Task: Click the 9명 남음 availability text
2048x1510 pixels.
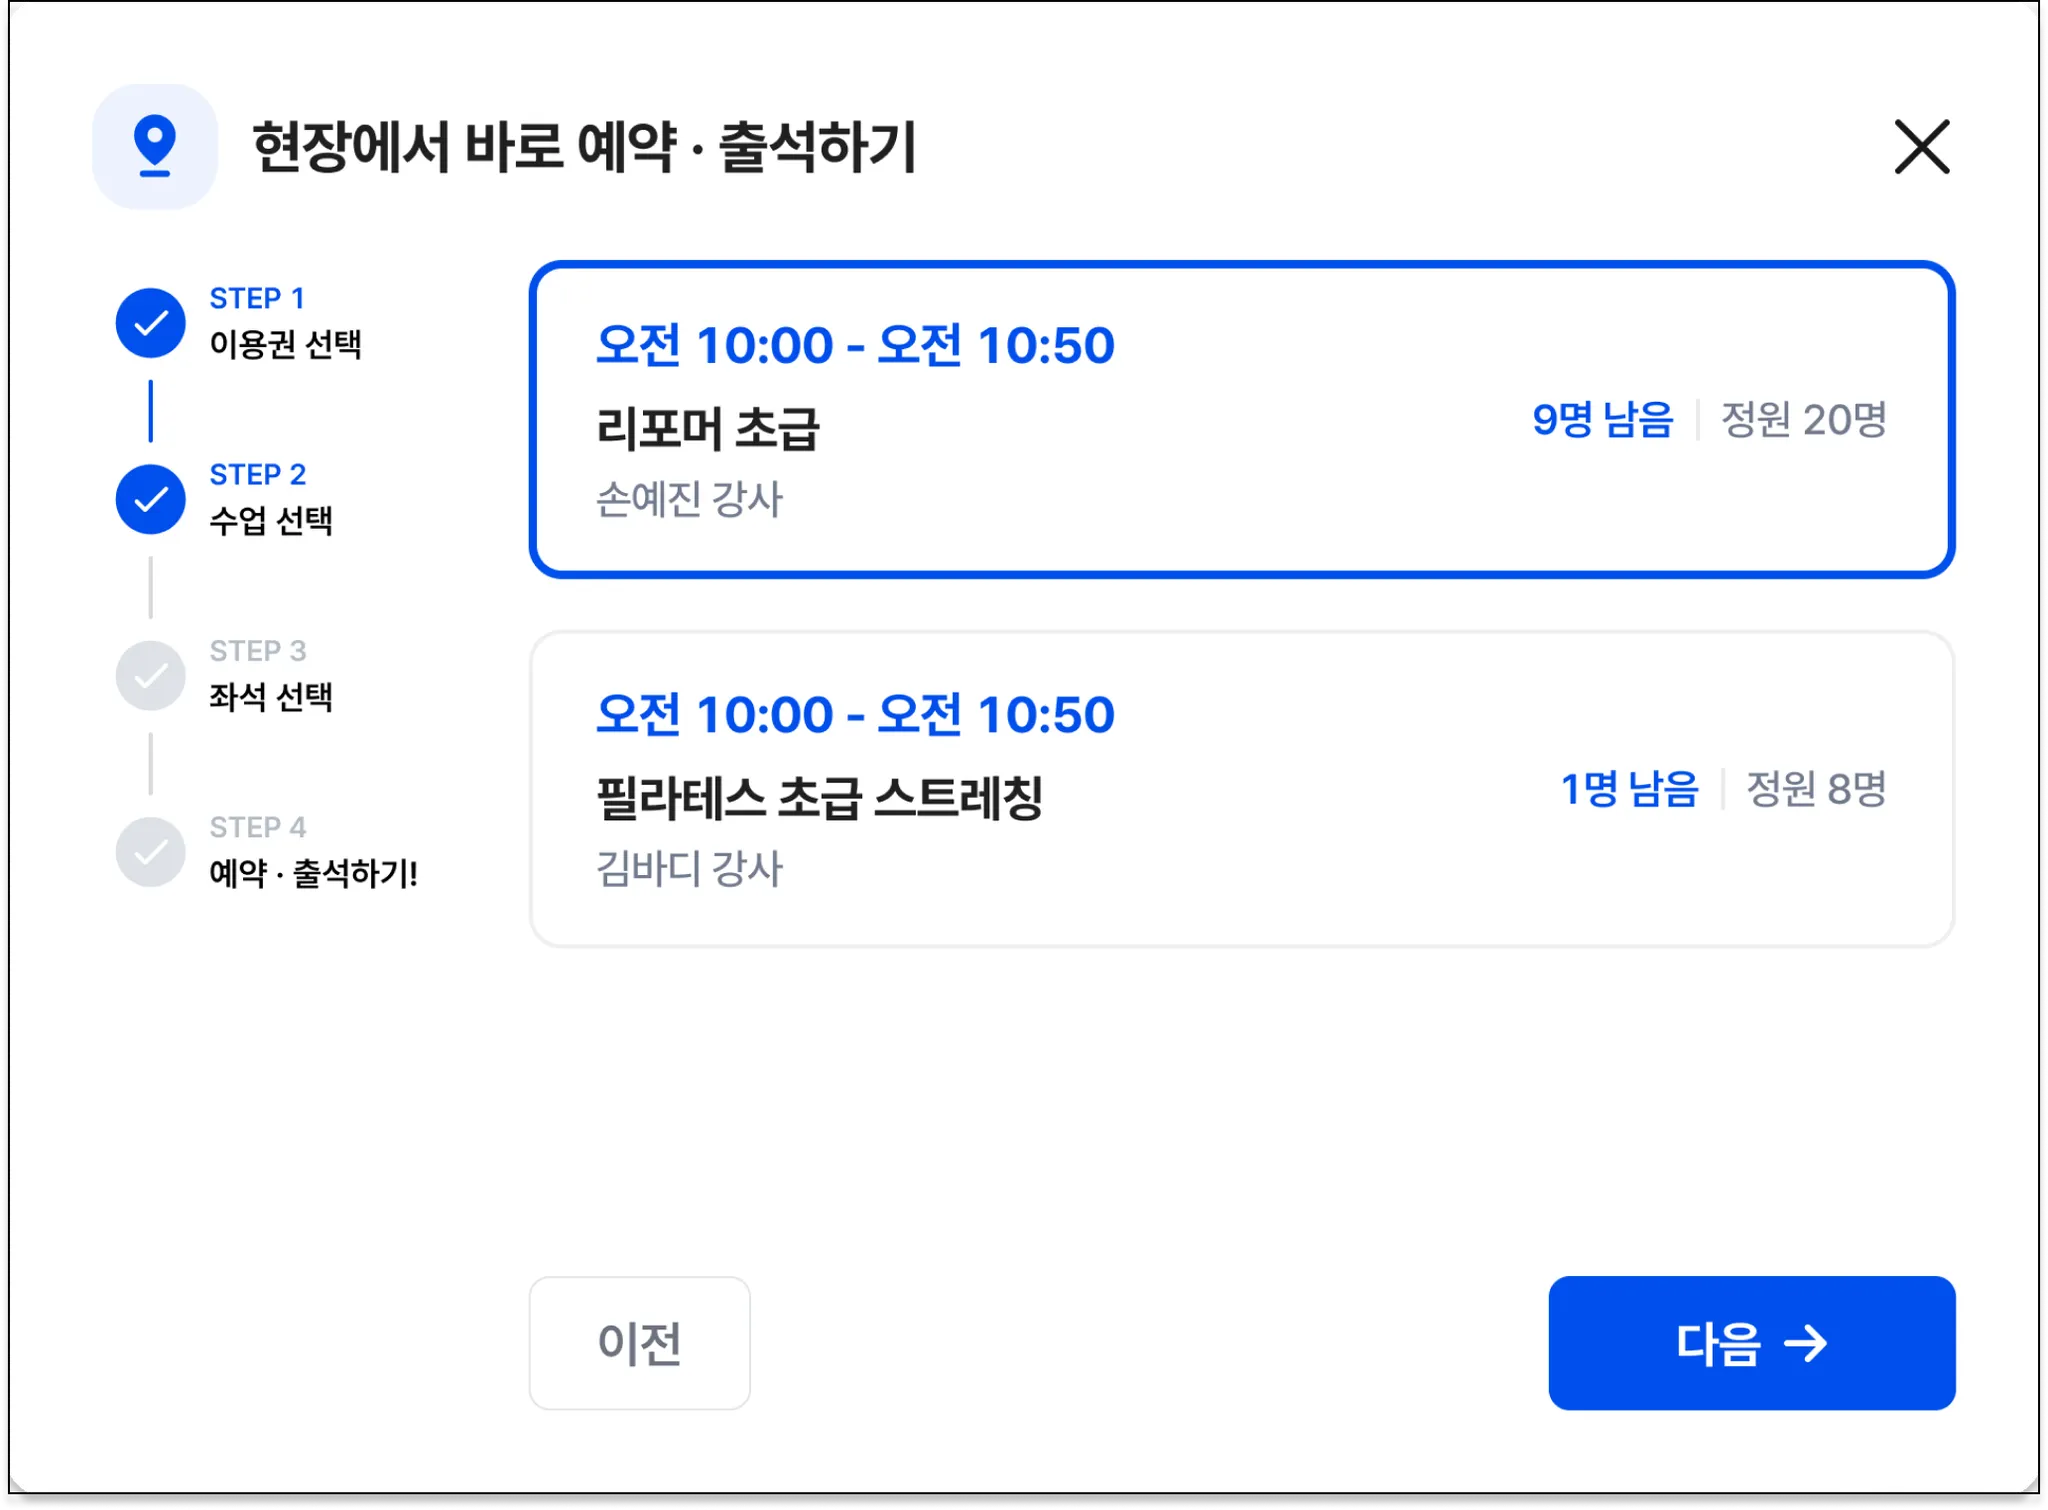Action: [x=1602, y=420]
